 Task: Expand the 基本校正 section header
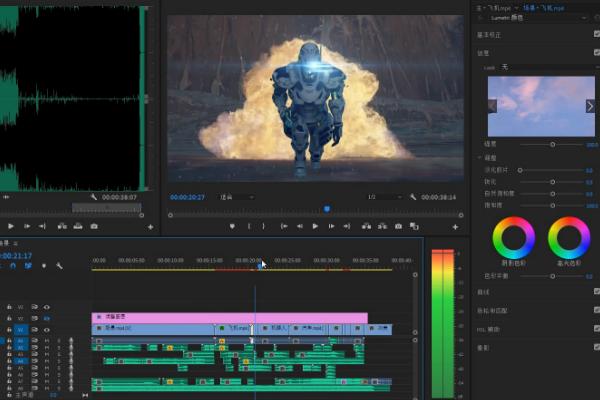[489, 35]
